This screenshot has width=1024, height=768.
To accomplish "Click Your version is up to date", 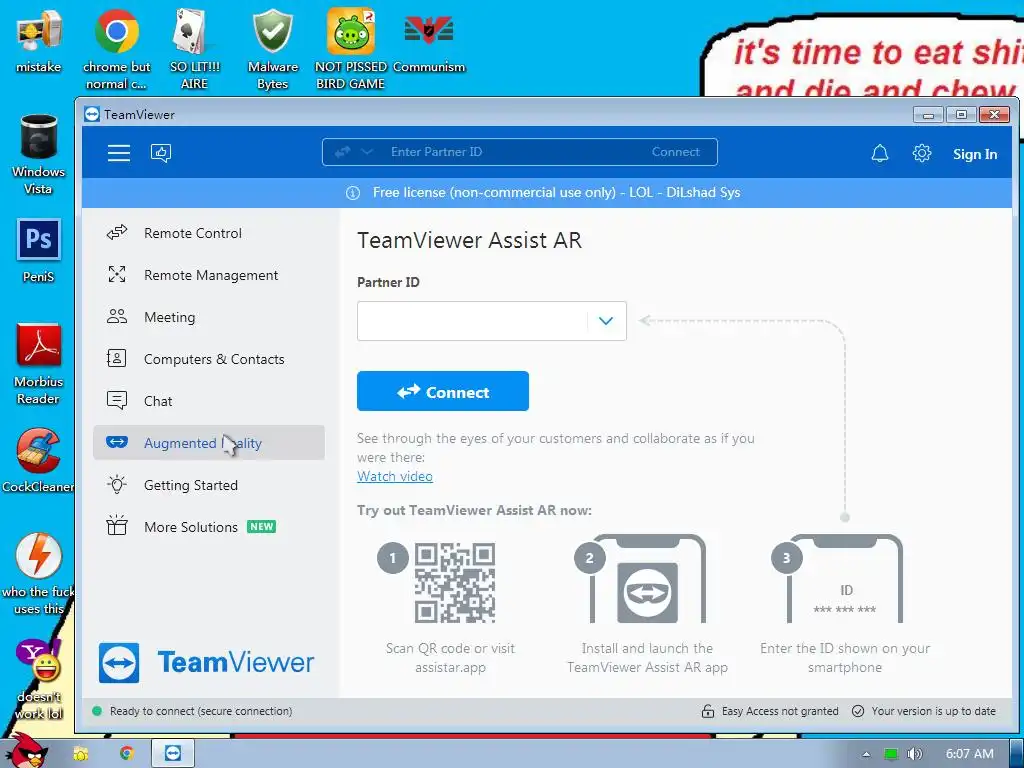I will (933, 711).
